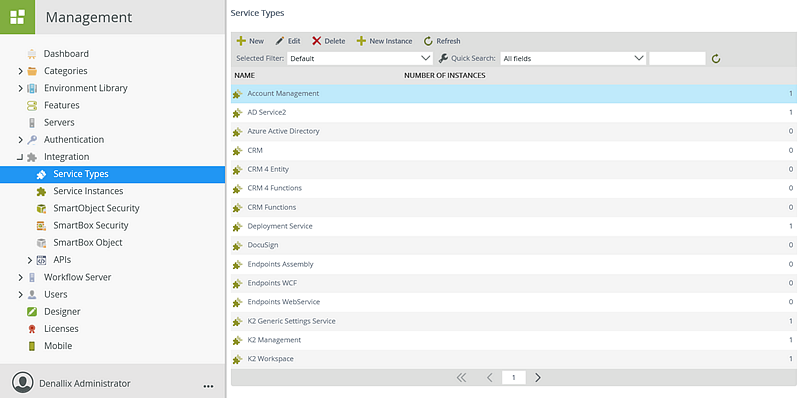The image size is (800, 398).
Task: Click the New toolbar button
Action: (251, 41)
